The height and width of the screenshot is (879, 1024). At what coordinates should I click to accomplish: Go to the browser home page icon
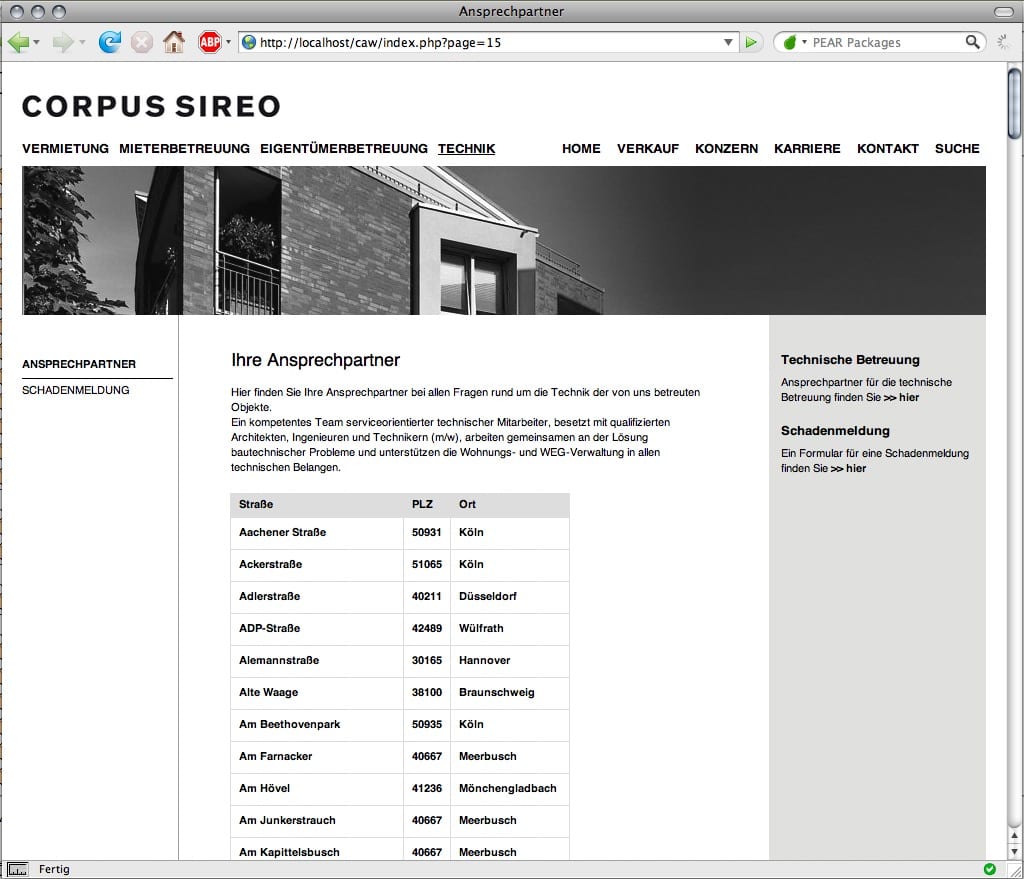tap(174, 42)
